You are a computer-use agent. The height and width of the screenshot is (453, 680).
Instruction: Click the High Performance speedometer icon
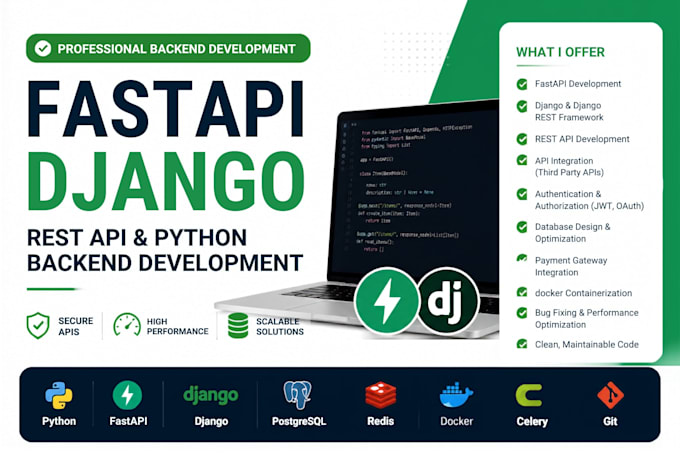127,325
